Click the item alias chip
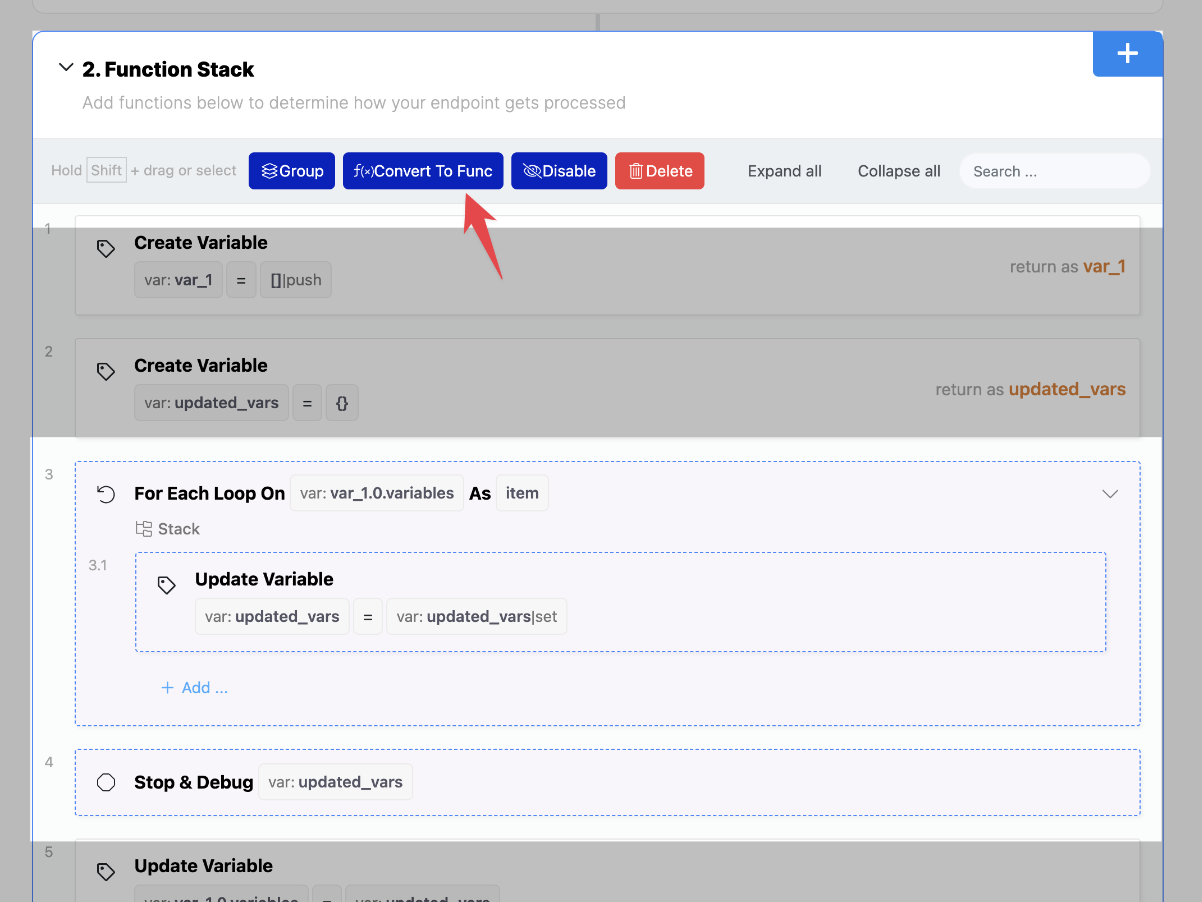Image resolution: width=1202 pixels, height=902 pixels. click(x=522, y=493)
